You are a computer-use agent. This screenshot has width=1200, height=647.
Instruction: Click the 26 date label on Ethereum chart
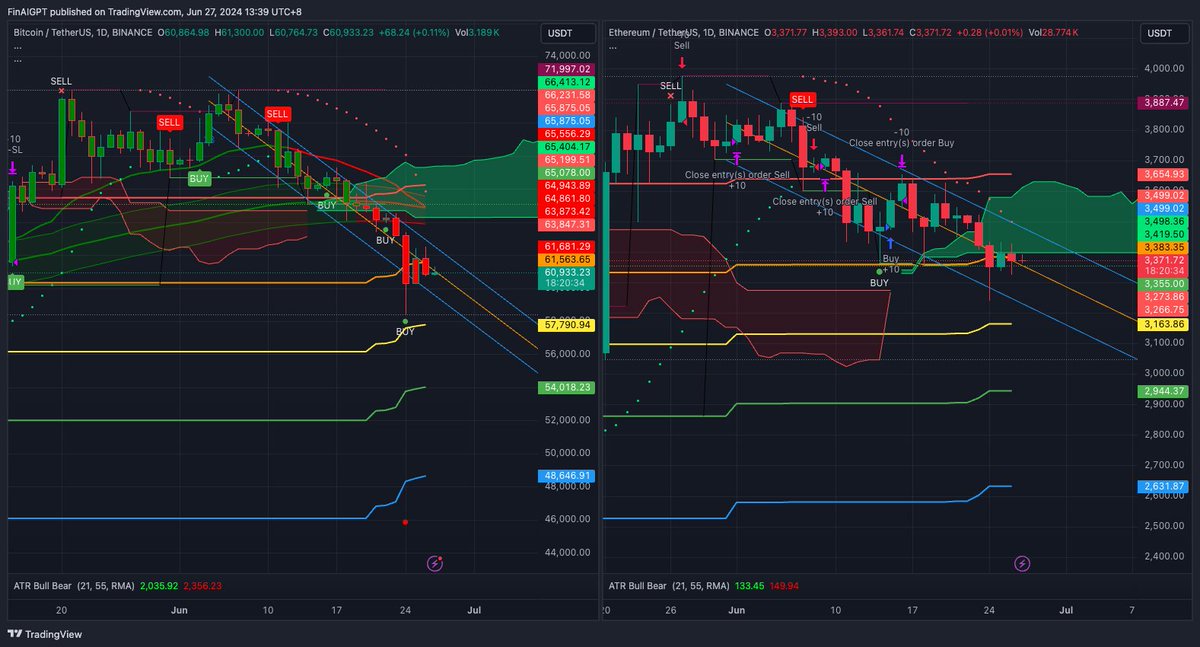point(671,608)
